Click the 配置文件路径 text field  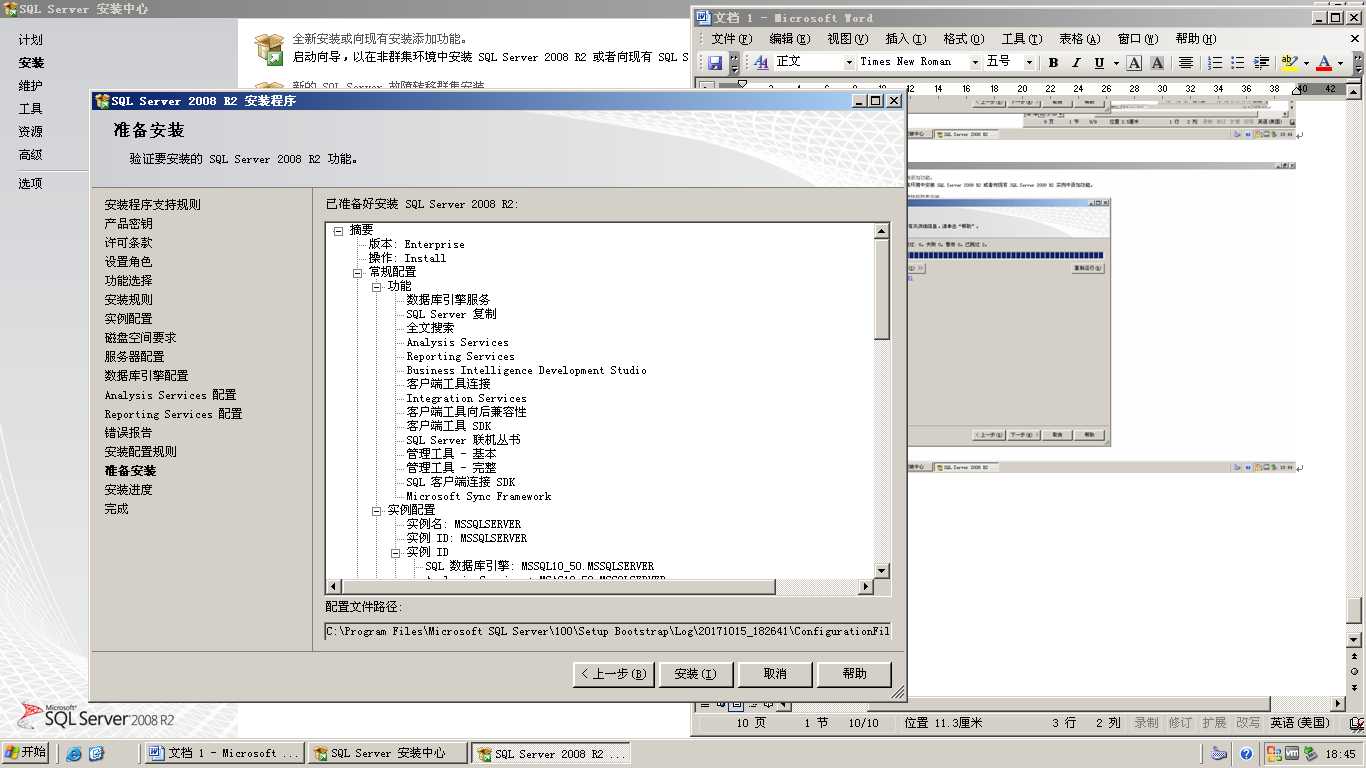pyautogui.click(x=607, y=631)
